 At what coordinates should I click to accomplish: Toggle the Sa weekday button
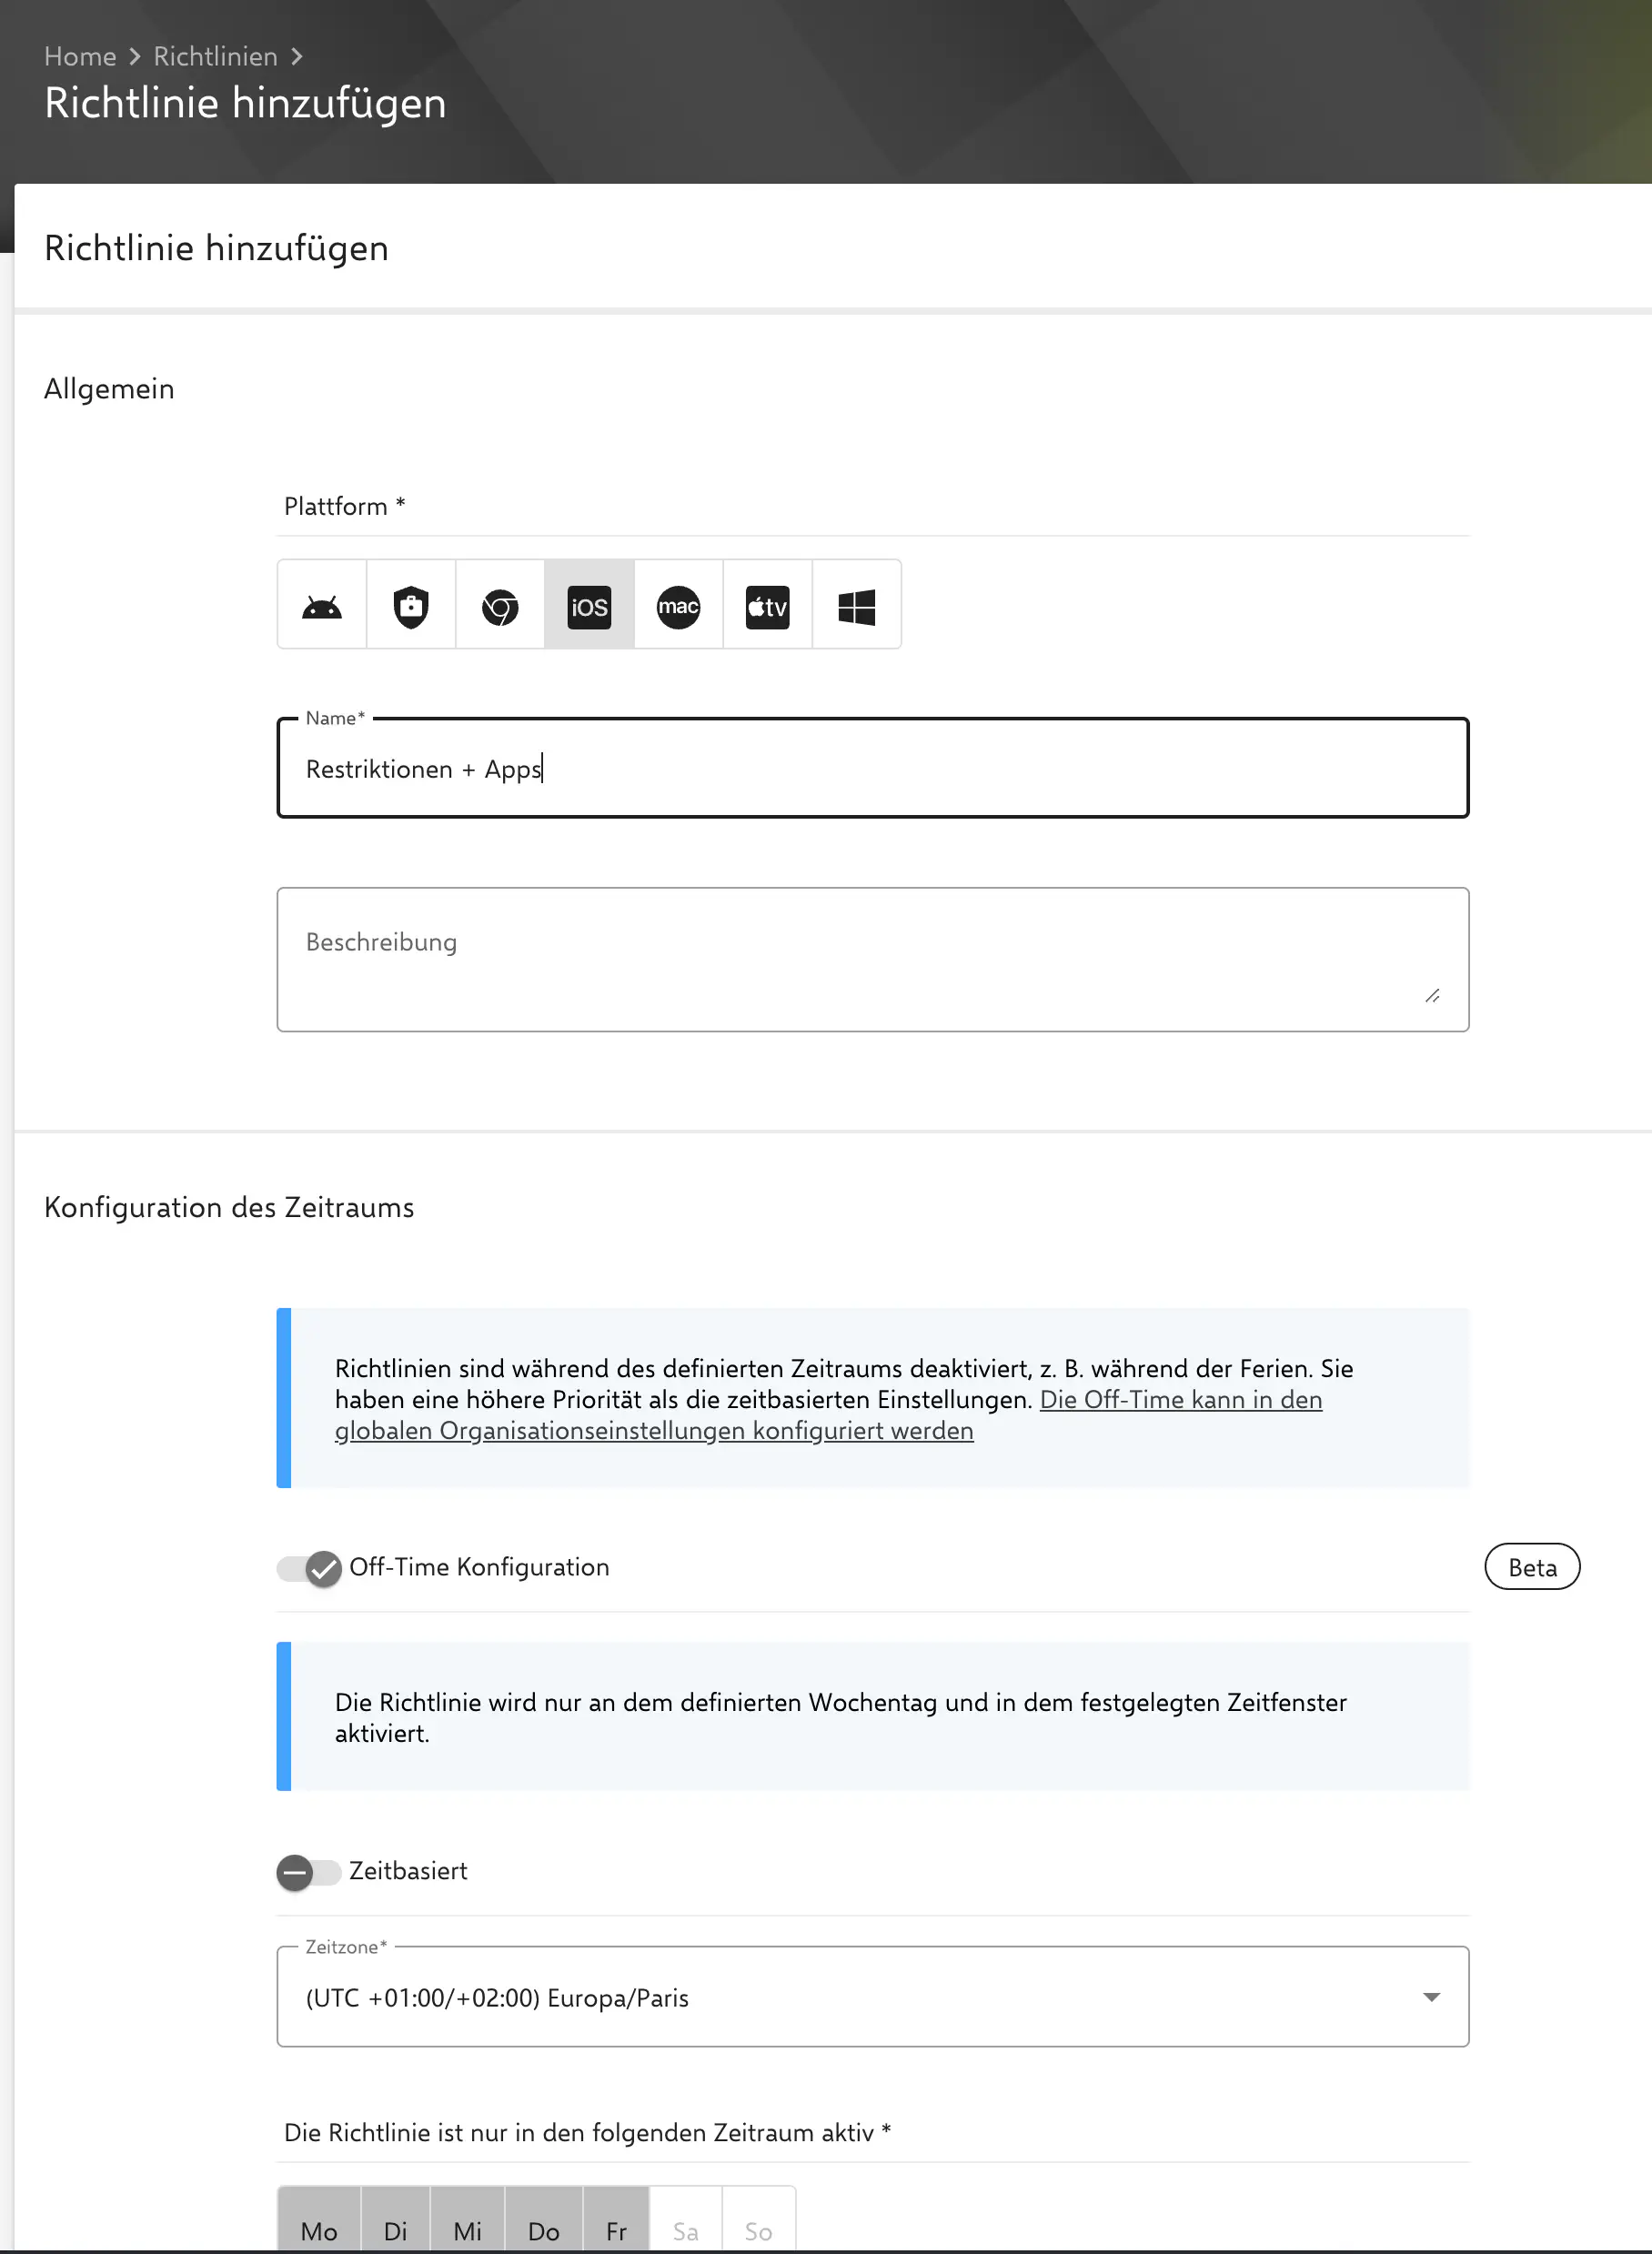[685, 2230]
